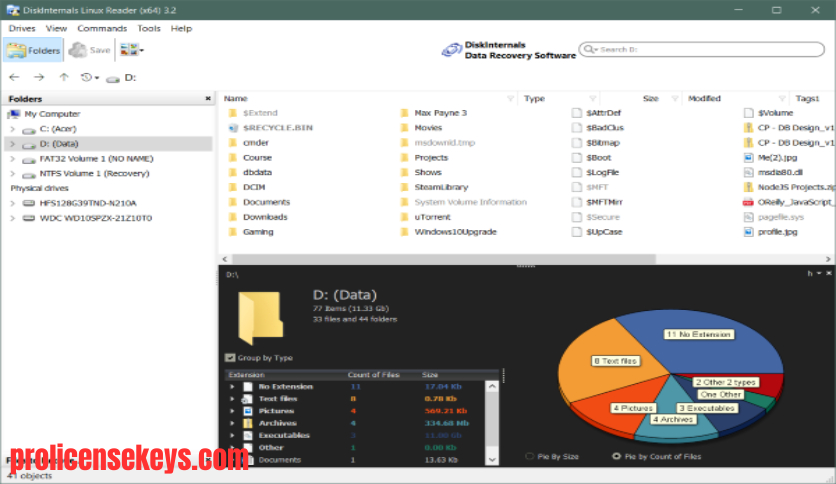Expand NTFS Volume 1 (Recovery) node

point(12,174)
